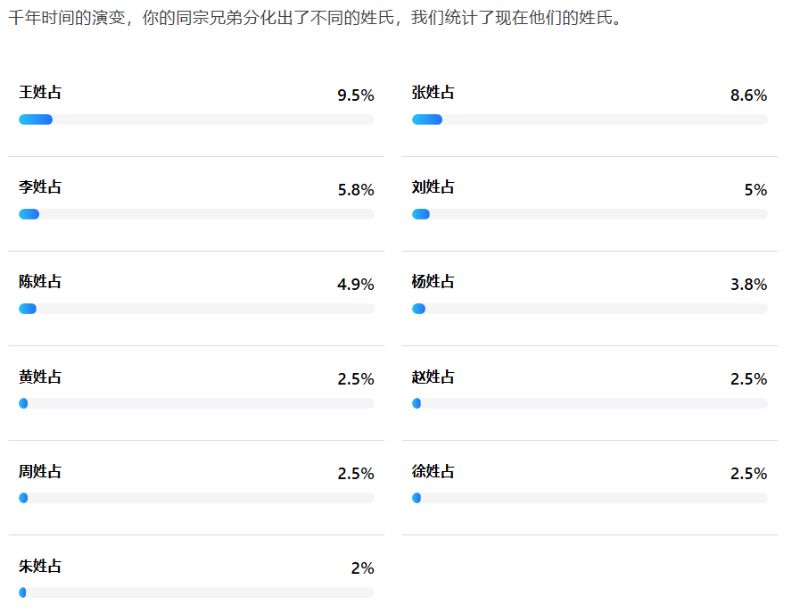Click the 3.8% value for 杨姓
800x613 pixels.
[x=748, y=285]
